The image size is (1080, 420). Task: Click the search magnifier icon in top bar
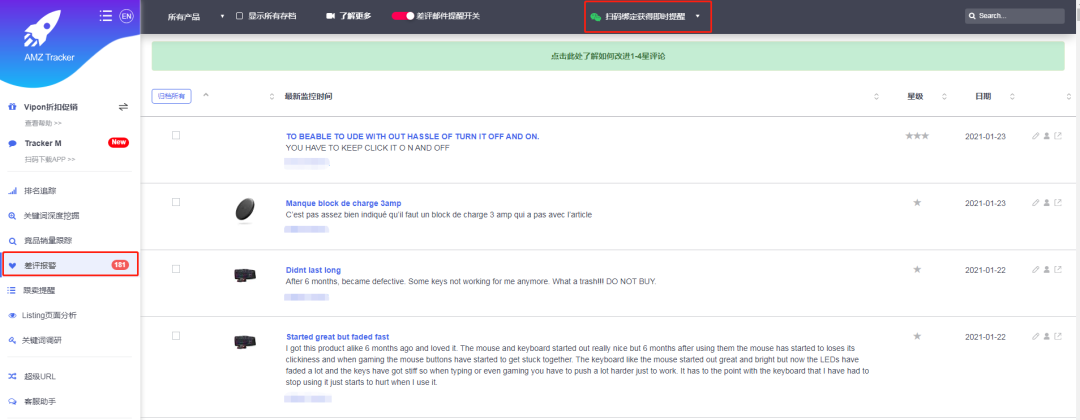(x=972, y=16)
